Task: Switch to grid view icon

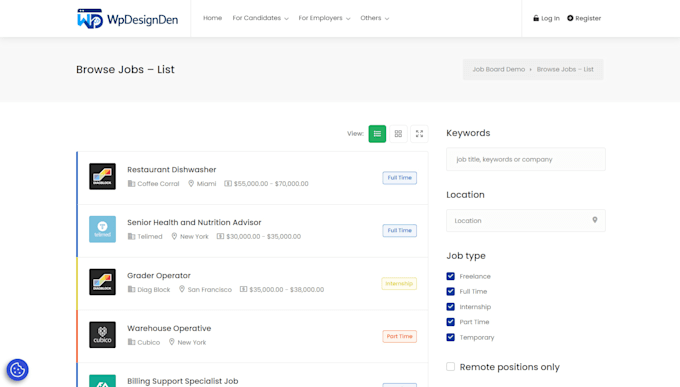Action: tap(398, 134)
